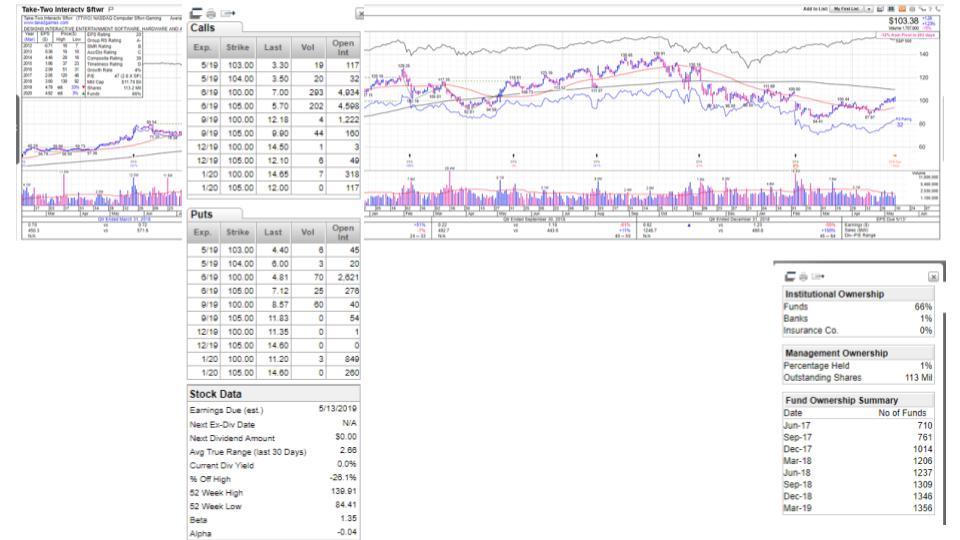Click the 52 Week Low value 84.41
Image resolution: width=960 pixels, height=540 pixels.
click(x=346, y=504)
